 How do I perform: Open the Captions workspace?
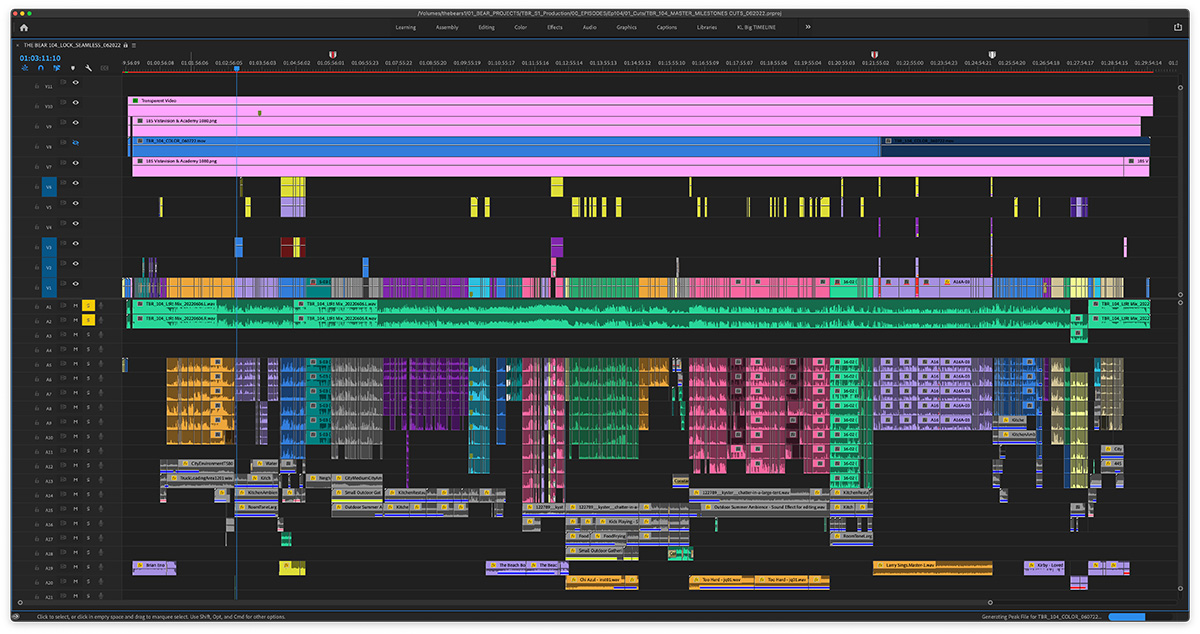point(667,27)
